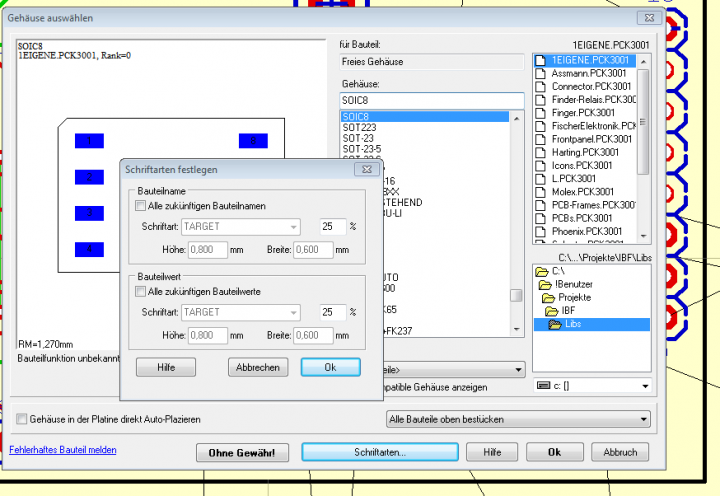The width and height of the screenshot is (720, 496).
Task: Open the Projekte folder icon in tree
Action: click(551, 298)
